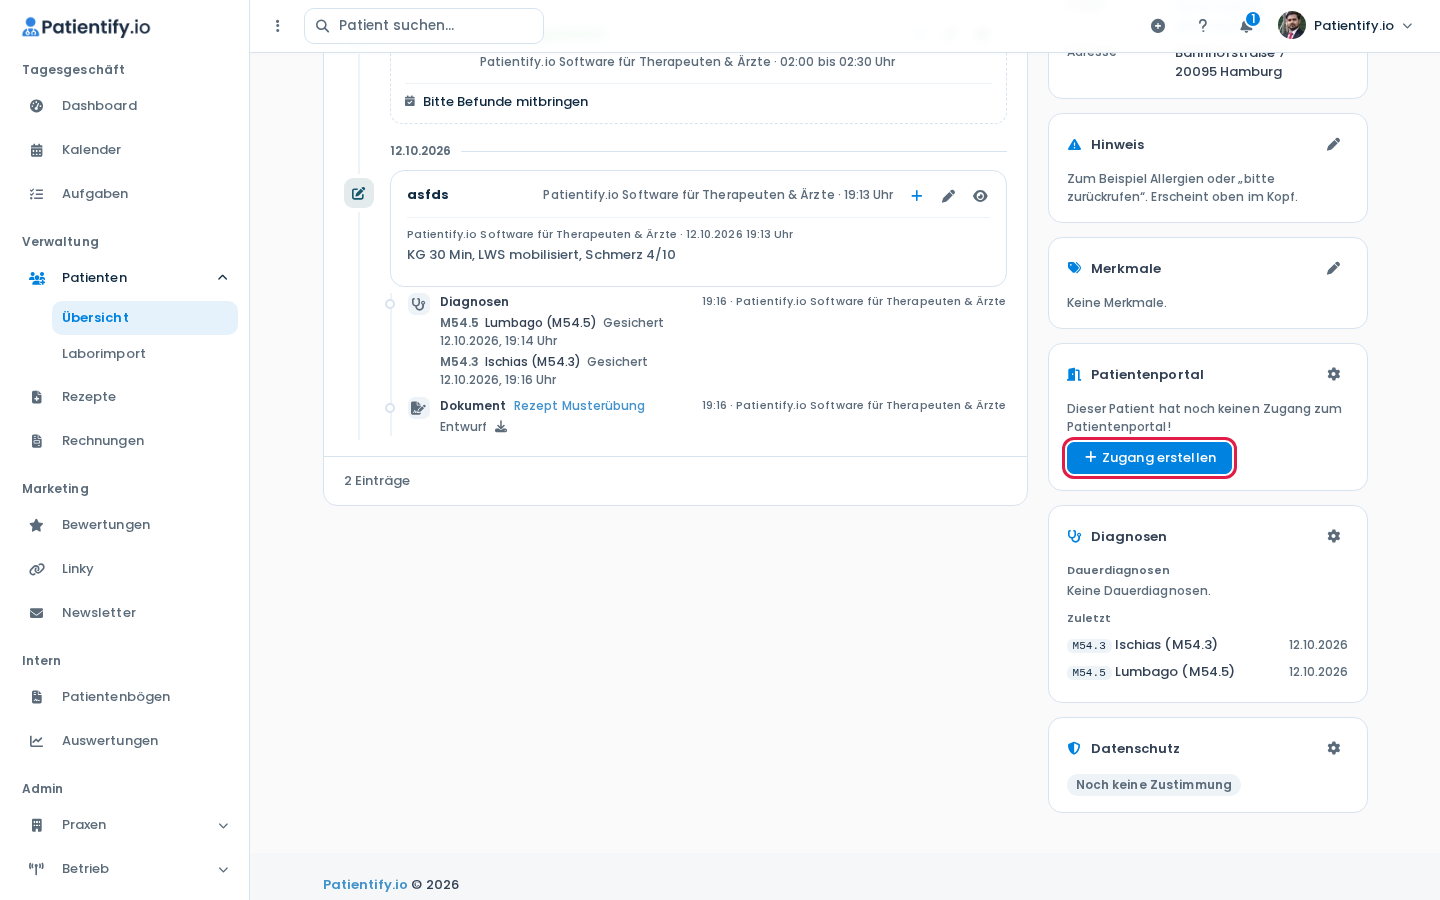Image resolution: width=1440 pixels, height=900 pixels.
Task: Select the Übersicht submenu item
Action: tap(145, 318)
